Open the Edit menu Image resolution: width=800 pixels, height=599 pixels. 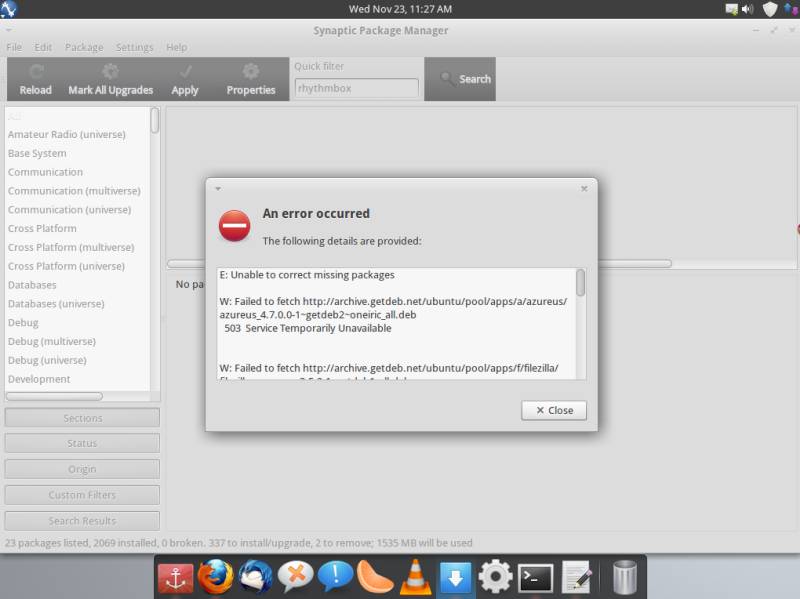coord(43,47)
